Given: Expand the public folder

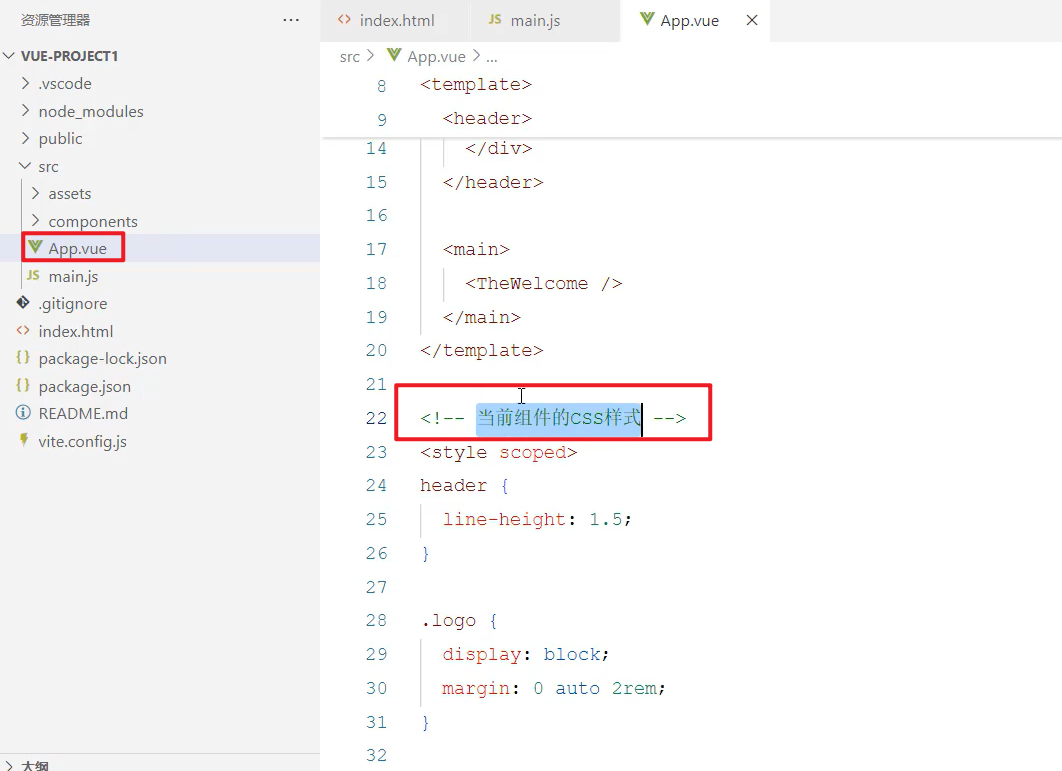Looking at the screenshot, I should click(25, 138).
